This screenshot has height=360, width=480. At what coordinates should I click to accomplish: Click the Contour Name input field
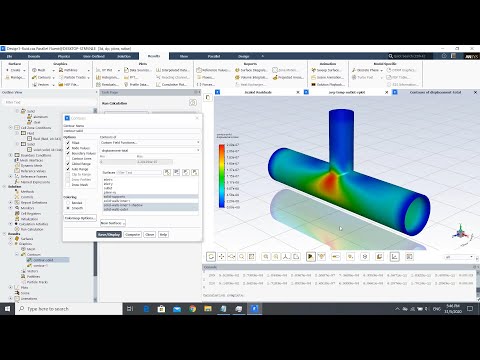click(x=132, y=131)
